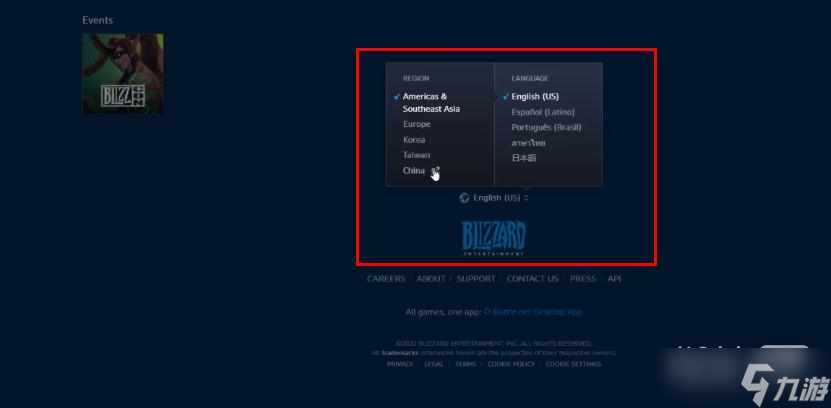
Task: Open the LEGAL link
Action: (x=434, y=364)
